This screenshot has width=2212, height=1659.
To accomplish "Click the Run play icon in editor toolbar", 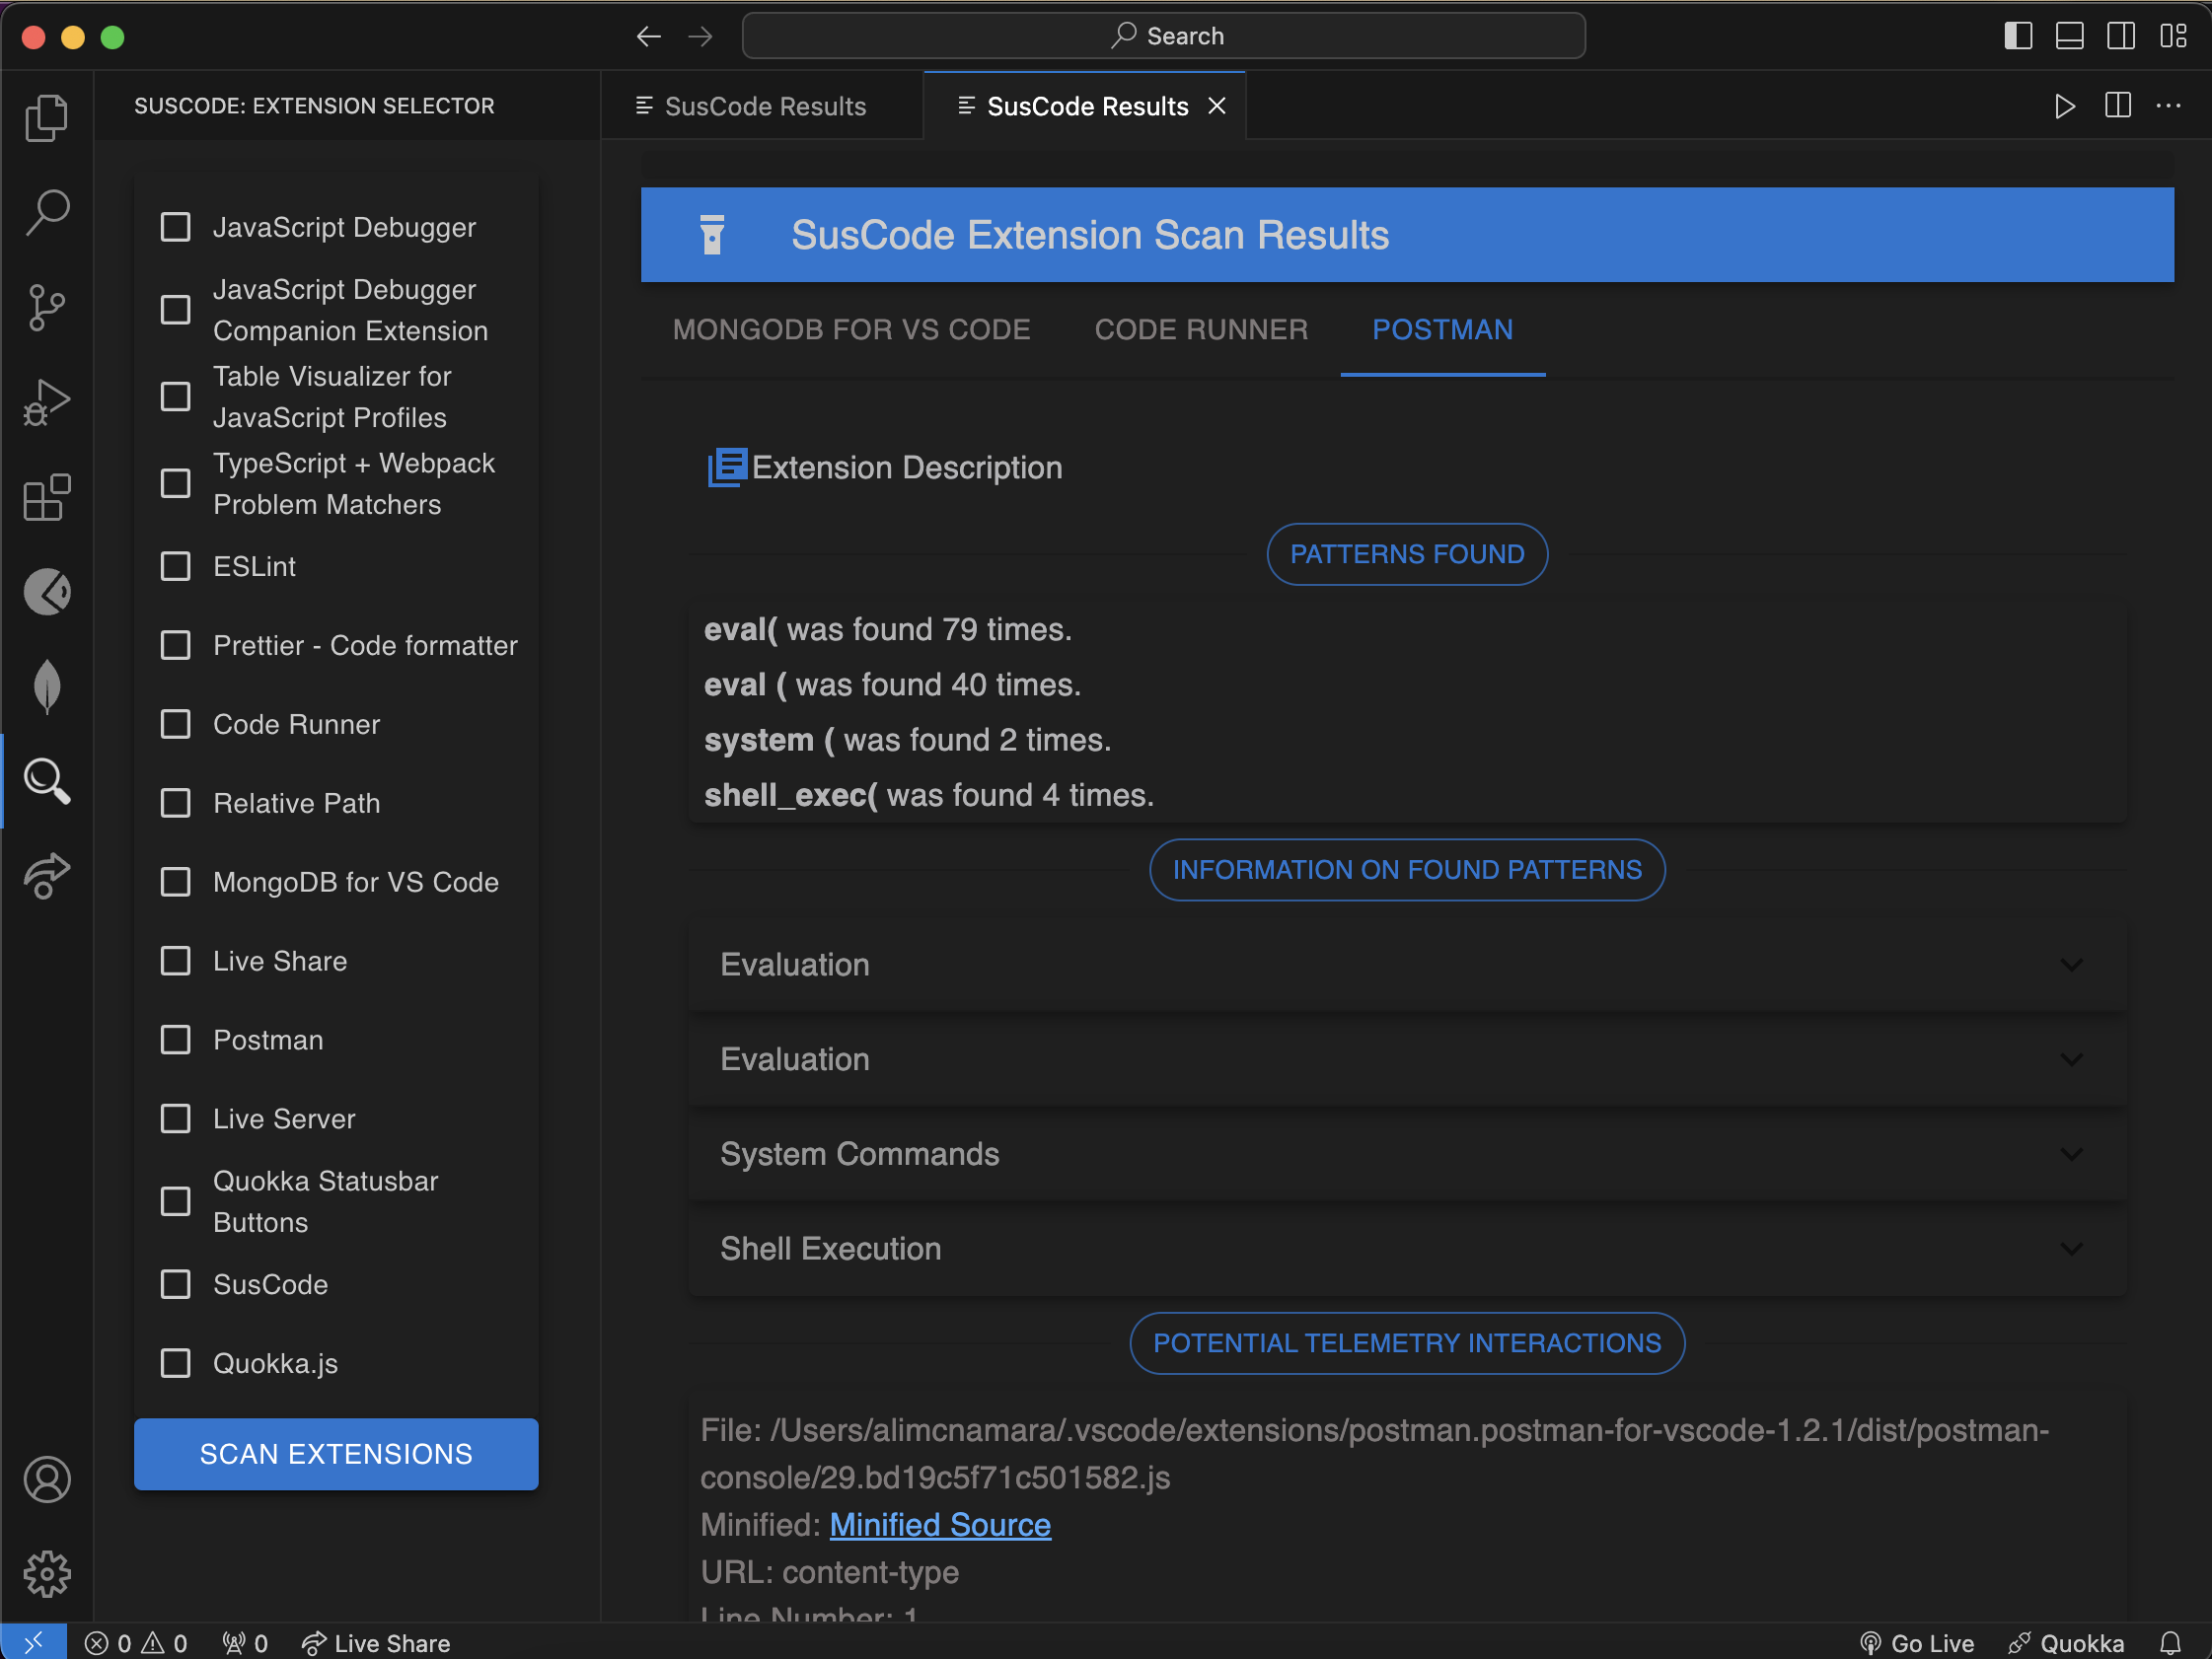I will click(x=2064, y=106).
